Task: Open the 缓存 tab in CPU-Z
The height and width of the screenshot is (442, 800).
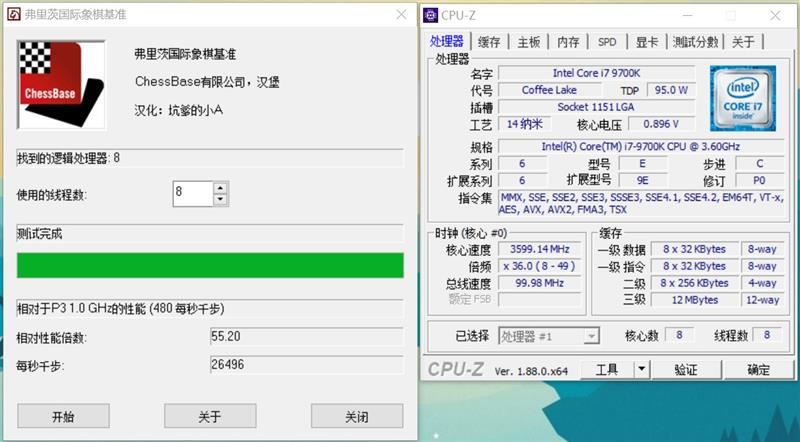Action: click(x=489, y=42)
